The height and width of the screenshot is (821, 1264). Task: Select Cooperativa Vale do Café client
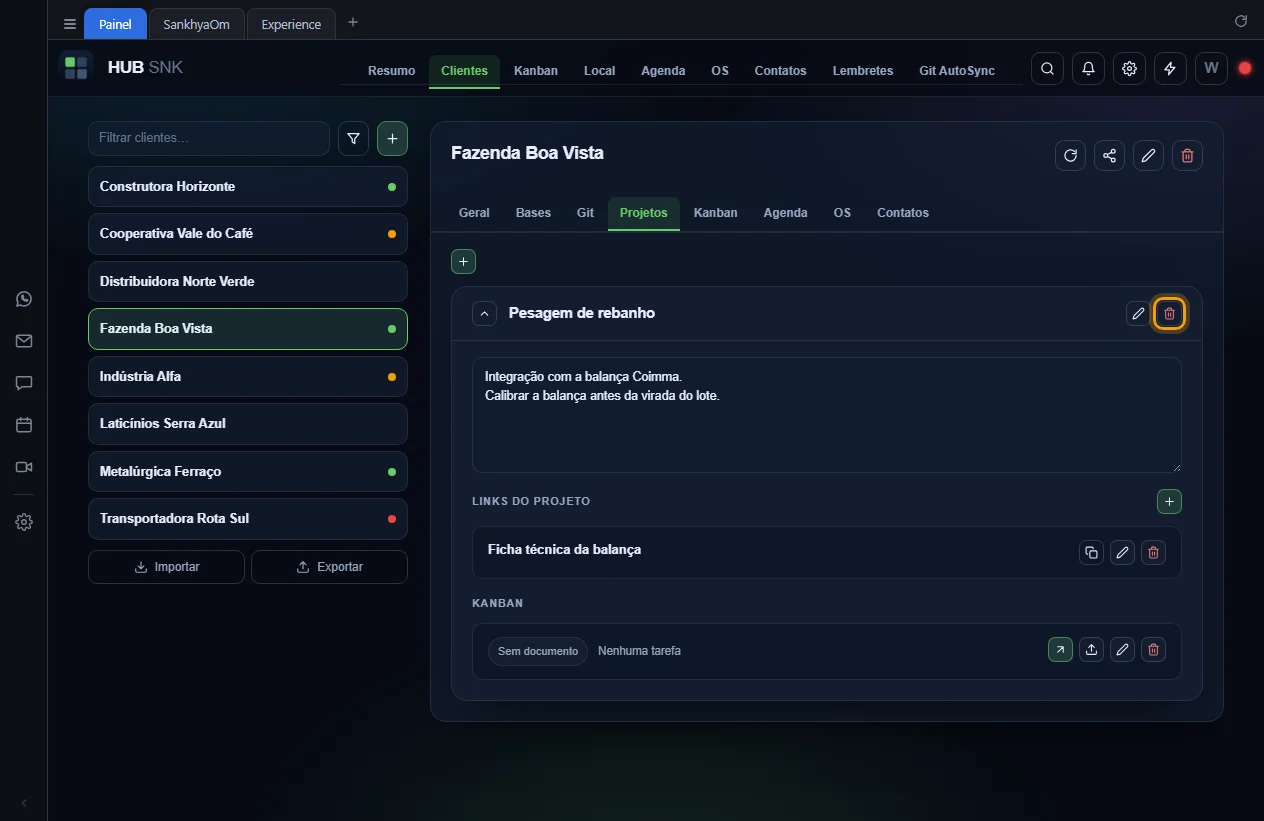pos(248,234)
